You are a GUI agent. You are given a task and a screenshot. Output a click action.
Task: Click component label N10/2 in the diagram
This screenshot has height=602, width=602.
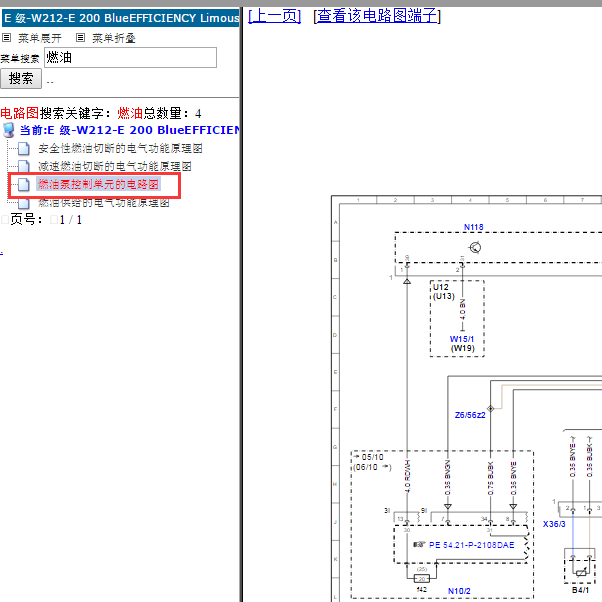[x=459, y=591]
